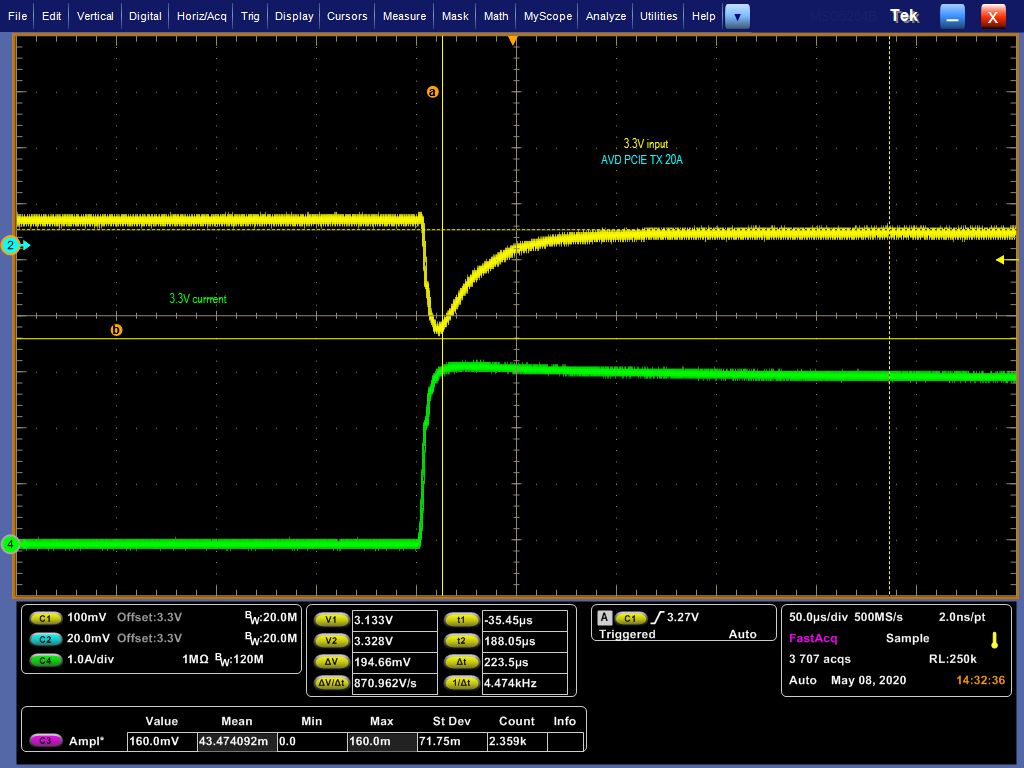Viewport: 1024px width, 768px height.
Task: Open the Math menu
Action: coord(496,16)
